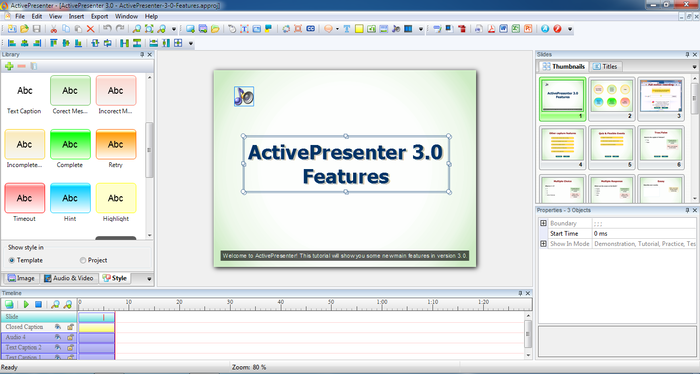This screenshot has height=374, width=700.
Task: Stop the timeline playback
Action: tap(38, 304)
